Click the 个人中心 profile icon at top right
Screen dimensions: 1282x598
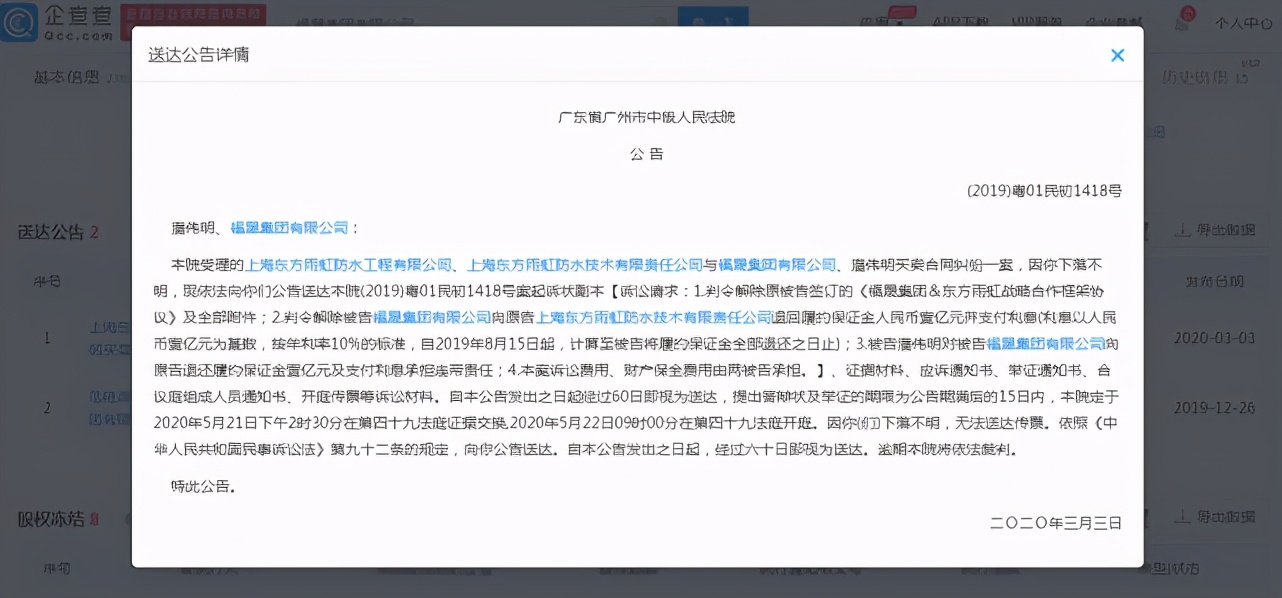pyautogui.click(x=1243, y=18)
